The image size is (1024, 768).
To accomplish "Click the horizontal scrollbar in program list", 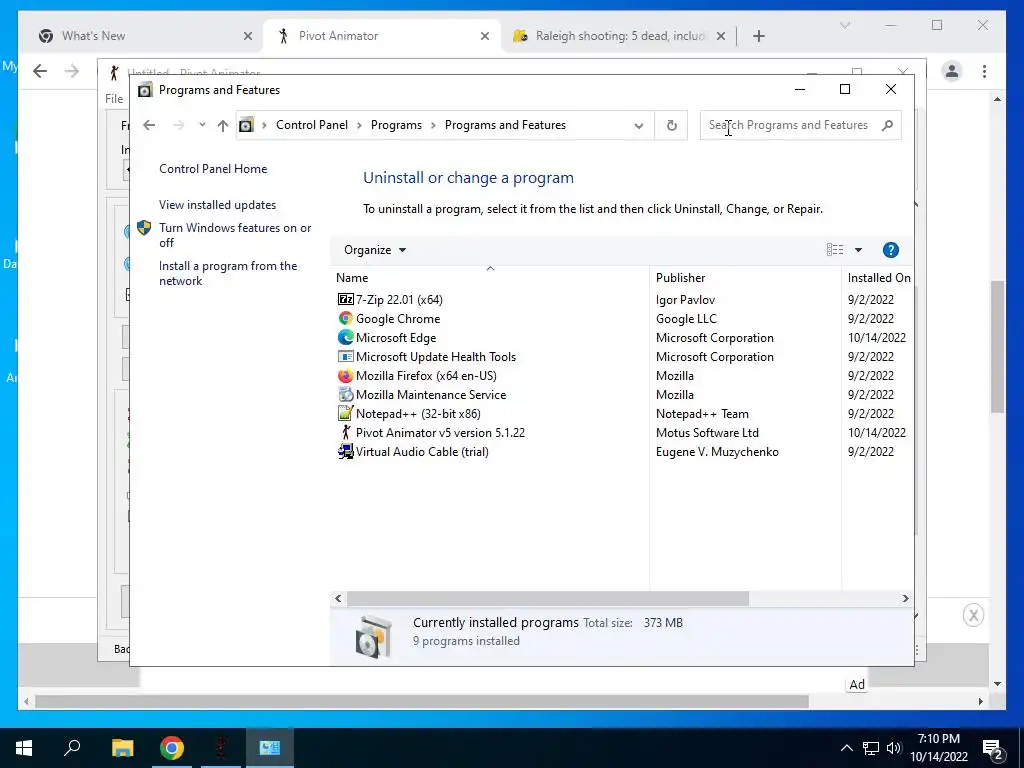I will pos(547,598).
